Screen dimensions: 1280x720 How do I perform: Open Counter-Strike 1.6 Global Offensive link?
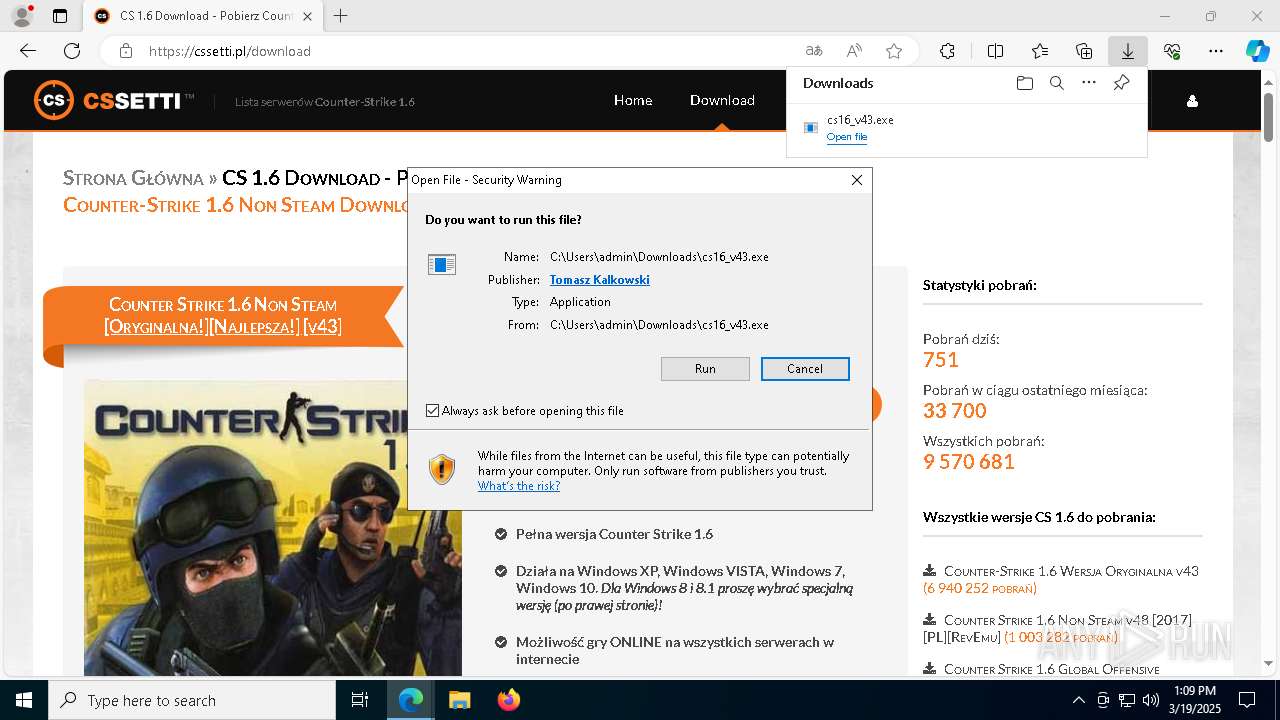coord(1052,669)
